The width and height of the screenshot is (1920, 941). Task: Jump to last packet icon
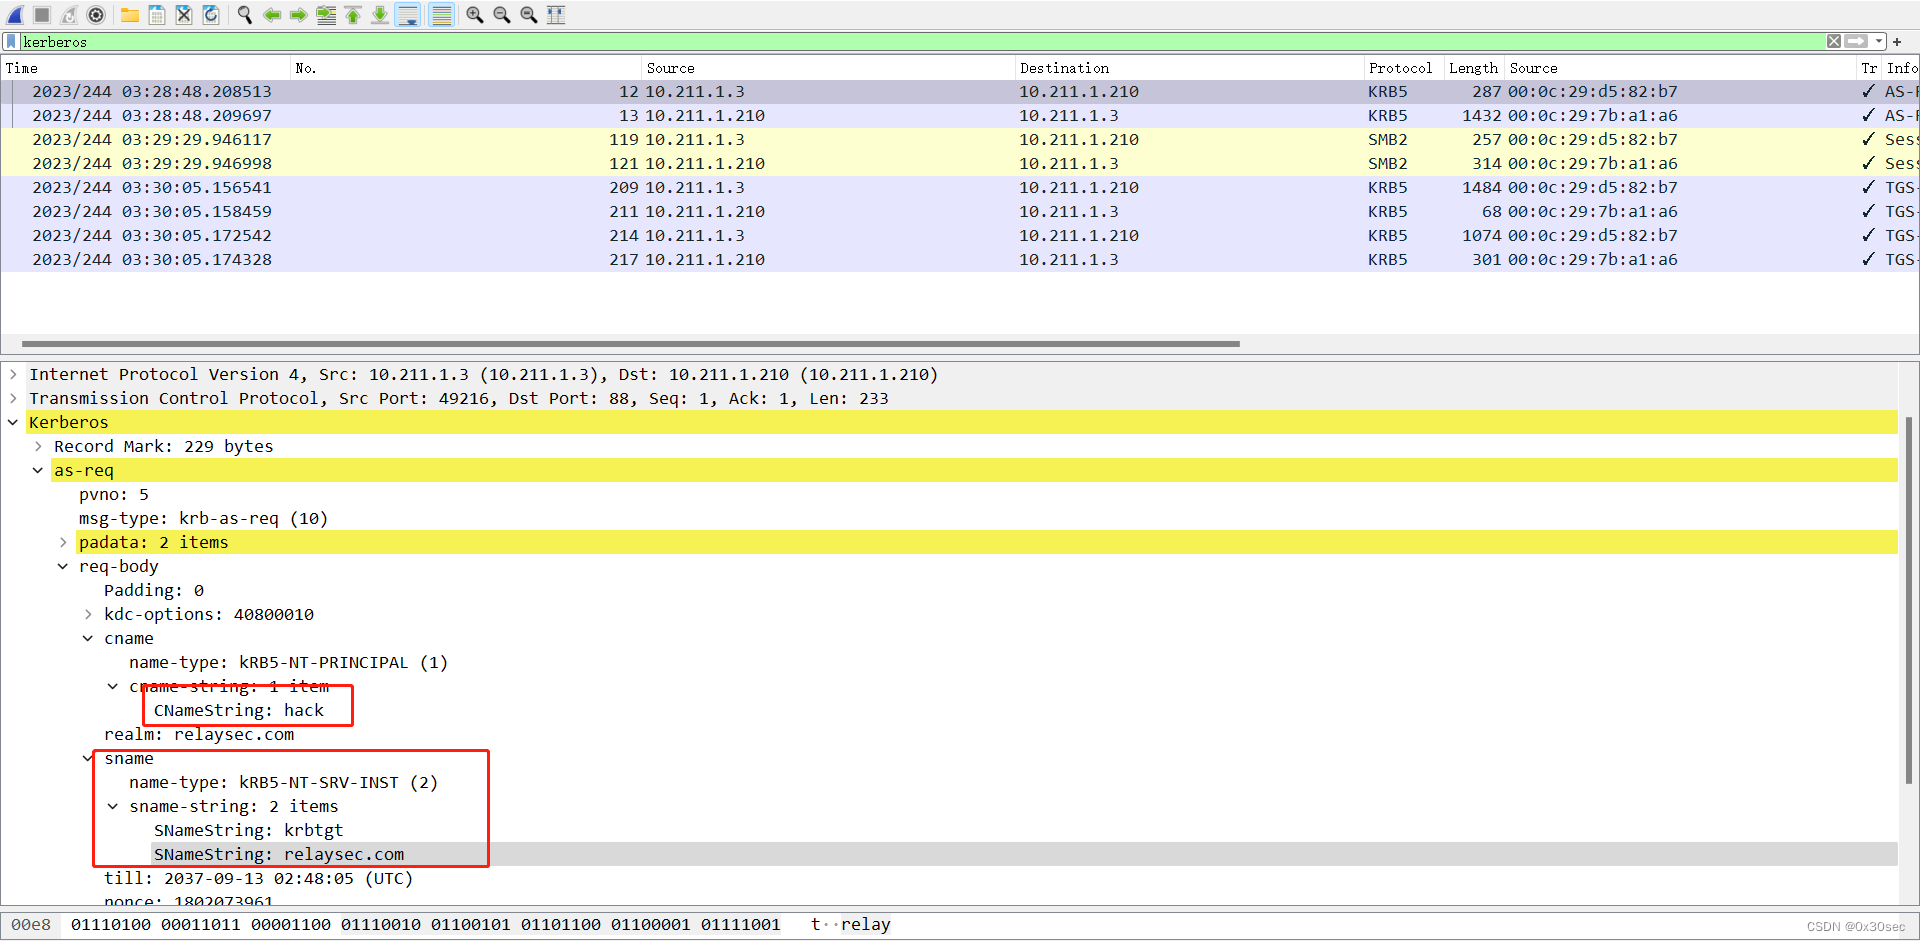380,15
